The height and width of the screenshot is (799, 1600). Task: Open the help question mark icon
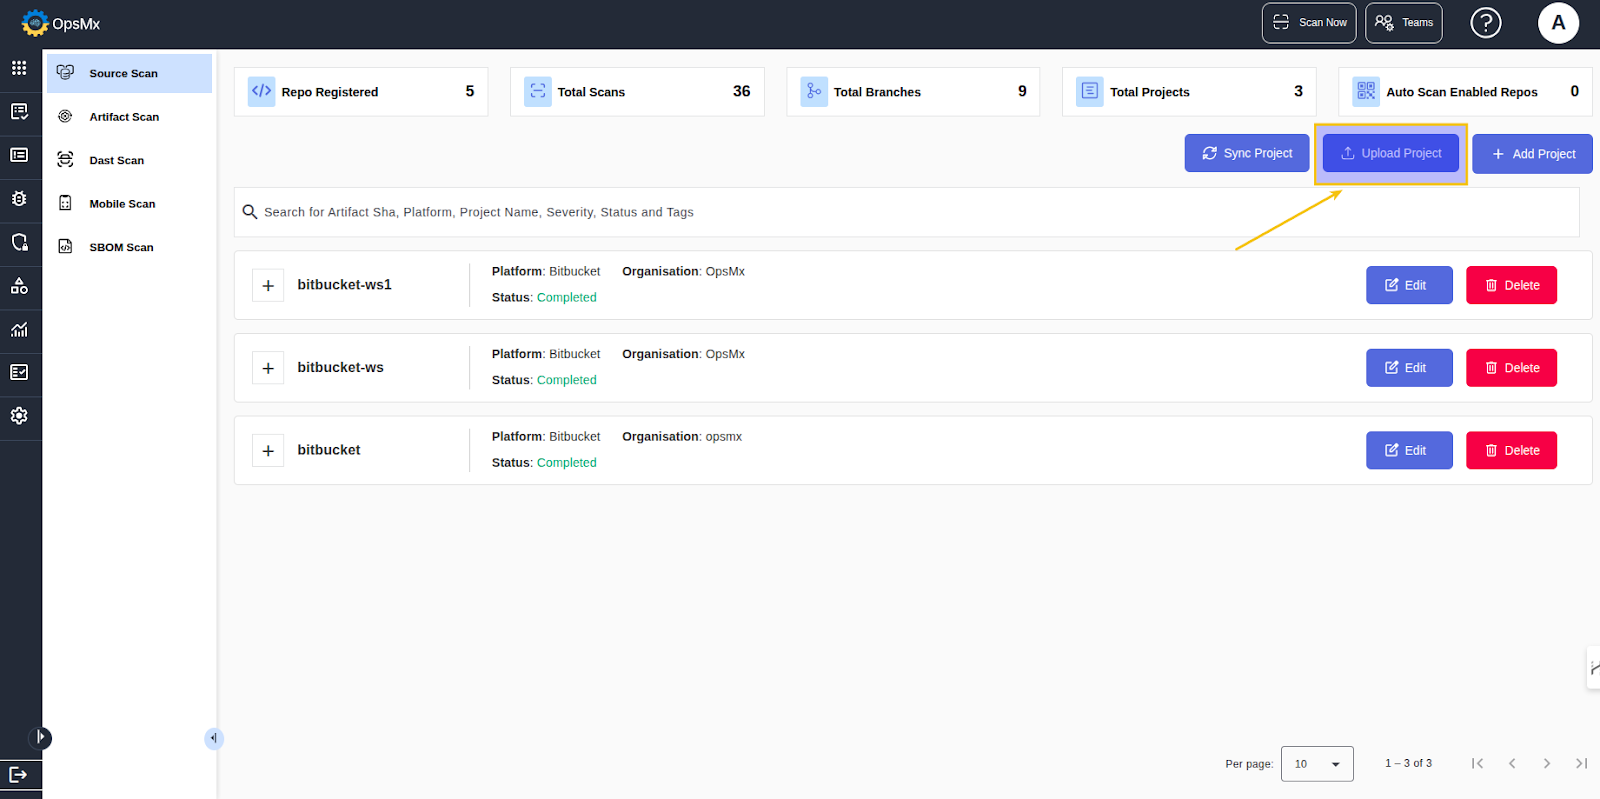1485,23
